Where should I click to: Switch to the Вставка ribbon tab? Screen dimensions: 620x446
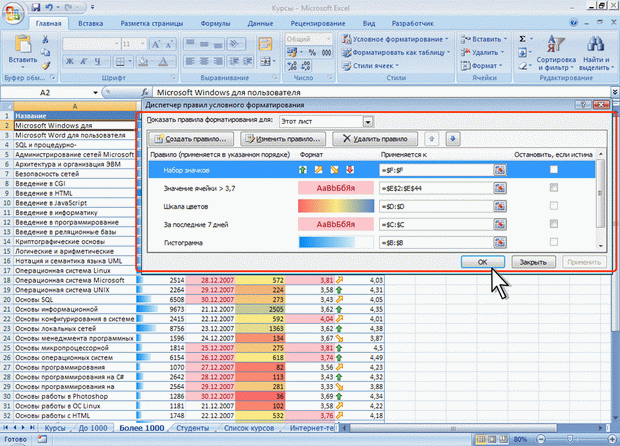(91, 23)
